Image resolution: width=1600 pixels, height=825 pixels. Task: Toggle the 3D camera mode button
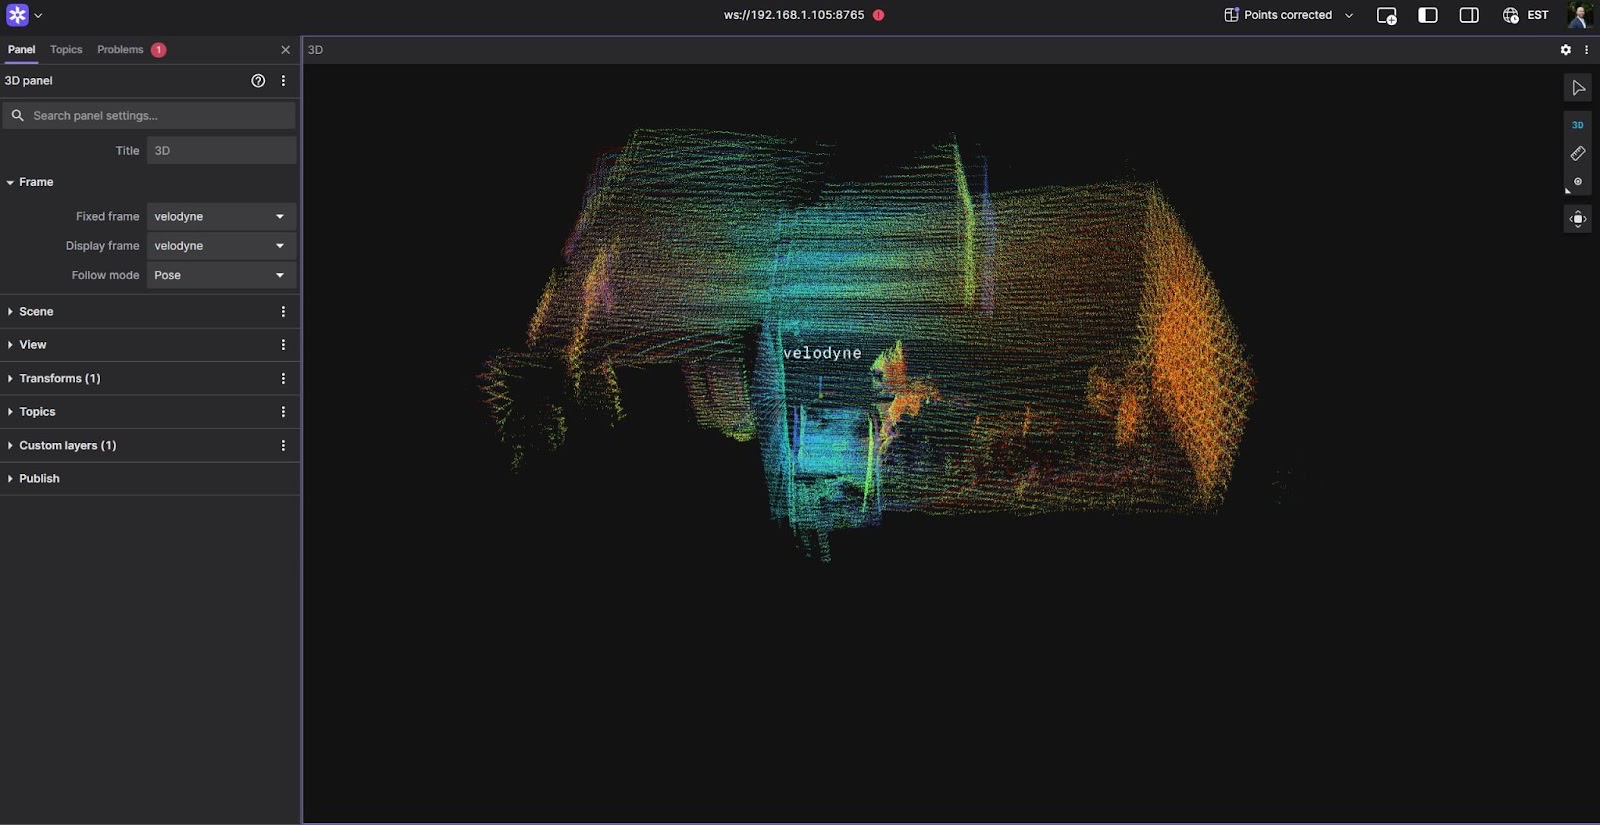[x=1577, y=125]
